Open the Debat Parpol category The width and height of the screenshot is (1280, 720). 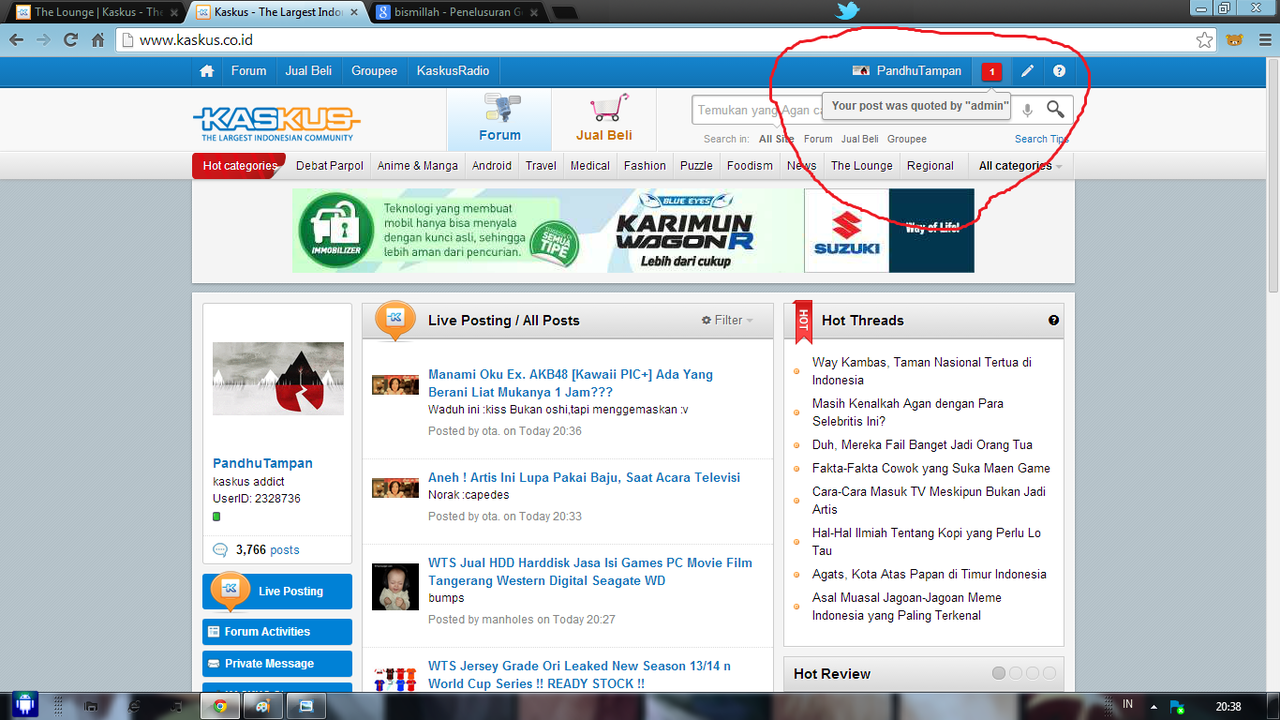point(330,166)
